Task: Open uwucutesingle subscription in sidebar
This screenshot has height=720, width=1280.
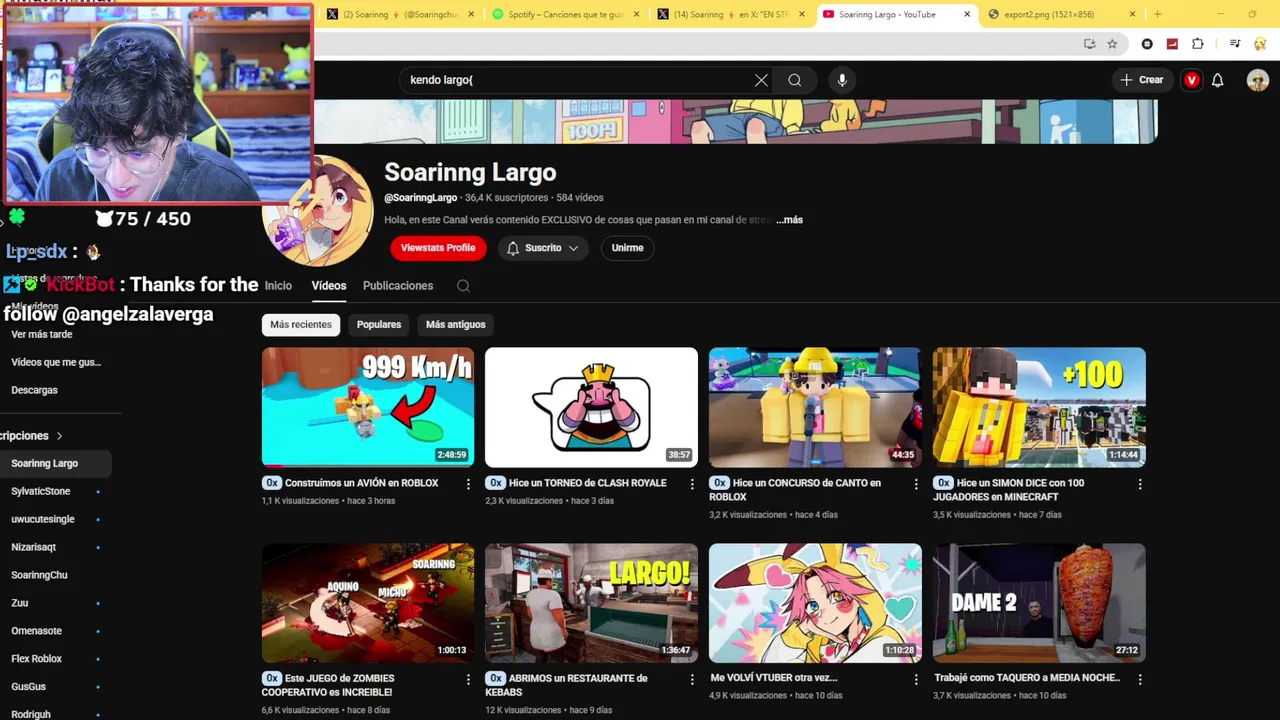Action: coord(43,520)
